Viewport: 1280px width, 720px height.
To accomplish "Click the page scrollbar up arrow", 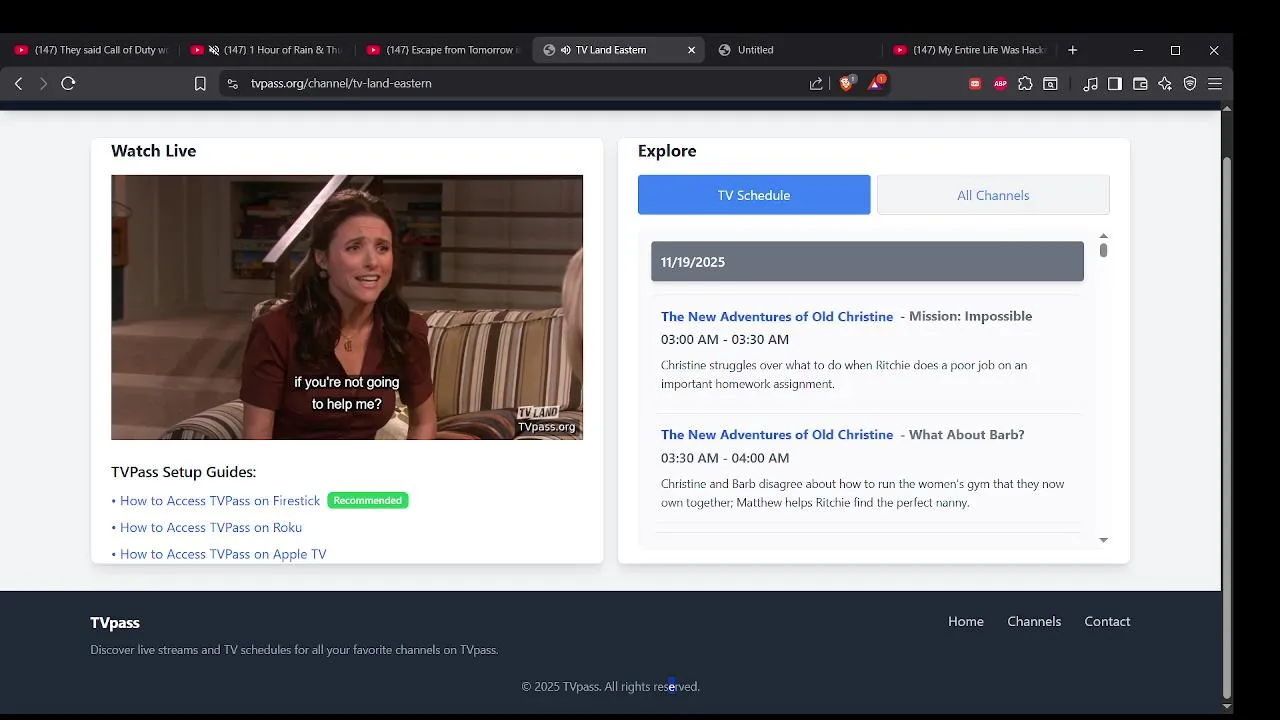I will click(1227, 108).
